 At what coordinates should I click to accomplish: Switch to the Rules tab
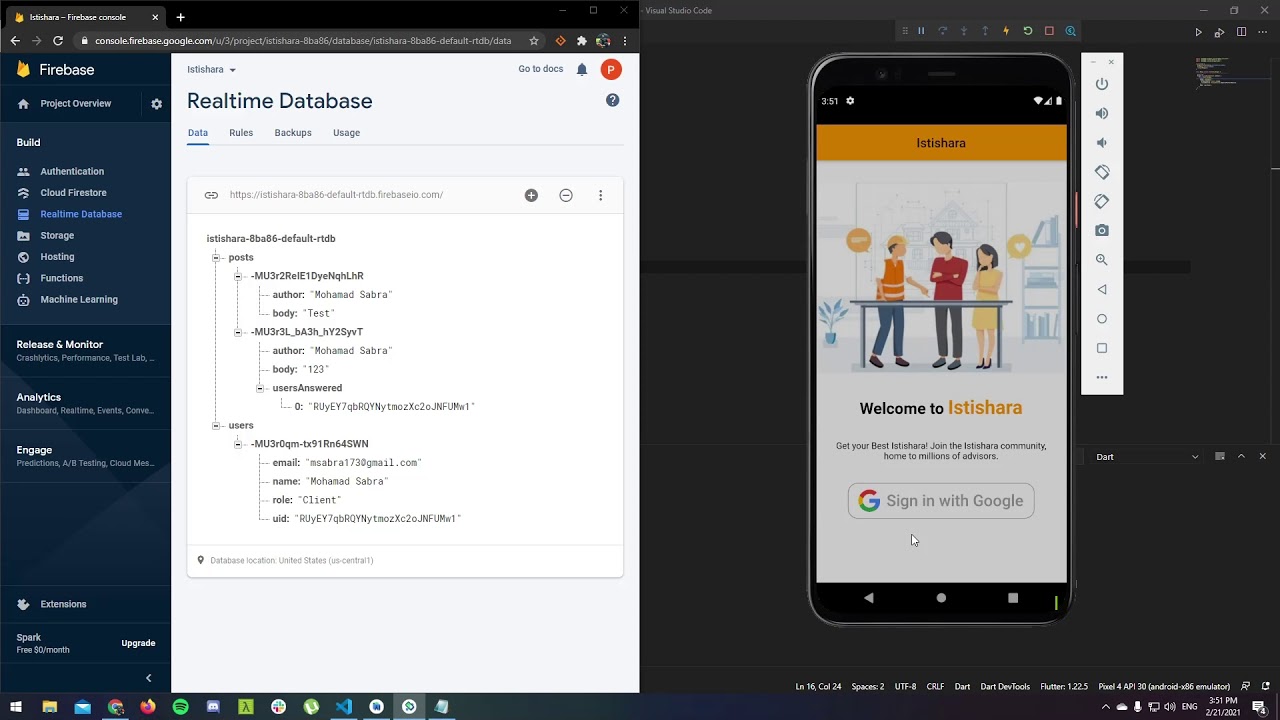click(x=241, y=133)
